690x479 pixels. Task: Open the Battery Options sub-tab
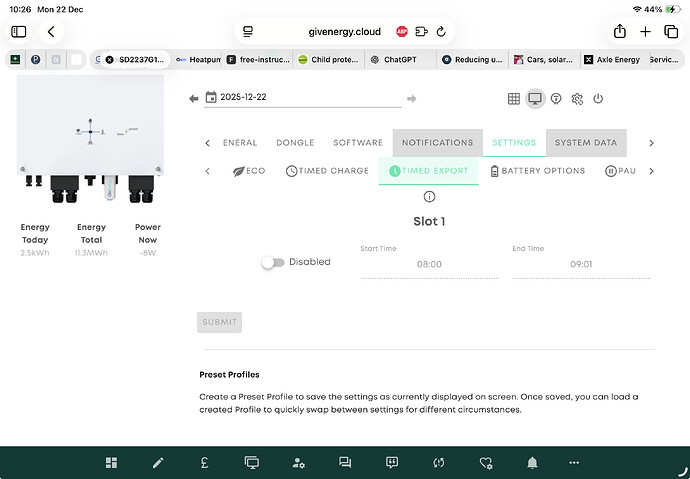[x=537, y=171]
